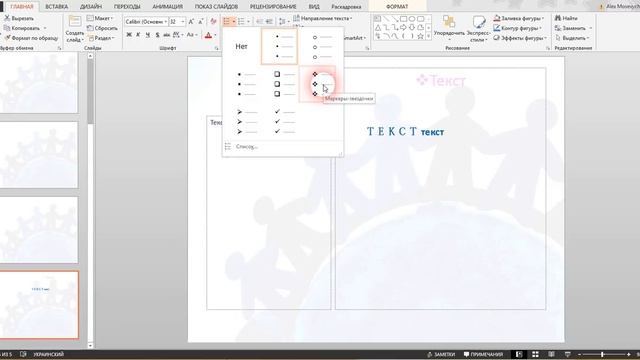Open Shape Outline (Контур фигуры) dropdown
This screenshot has width=640, height=360.
pyautogui.click(x=518, y=28)
